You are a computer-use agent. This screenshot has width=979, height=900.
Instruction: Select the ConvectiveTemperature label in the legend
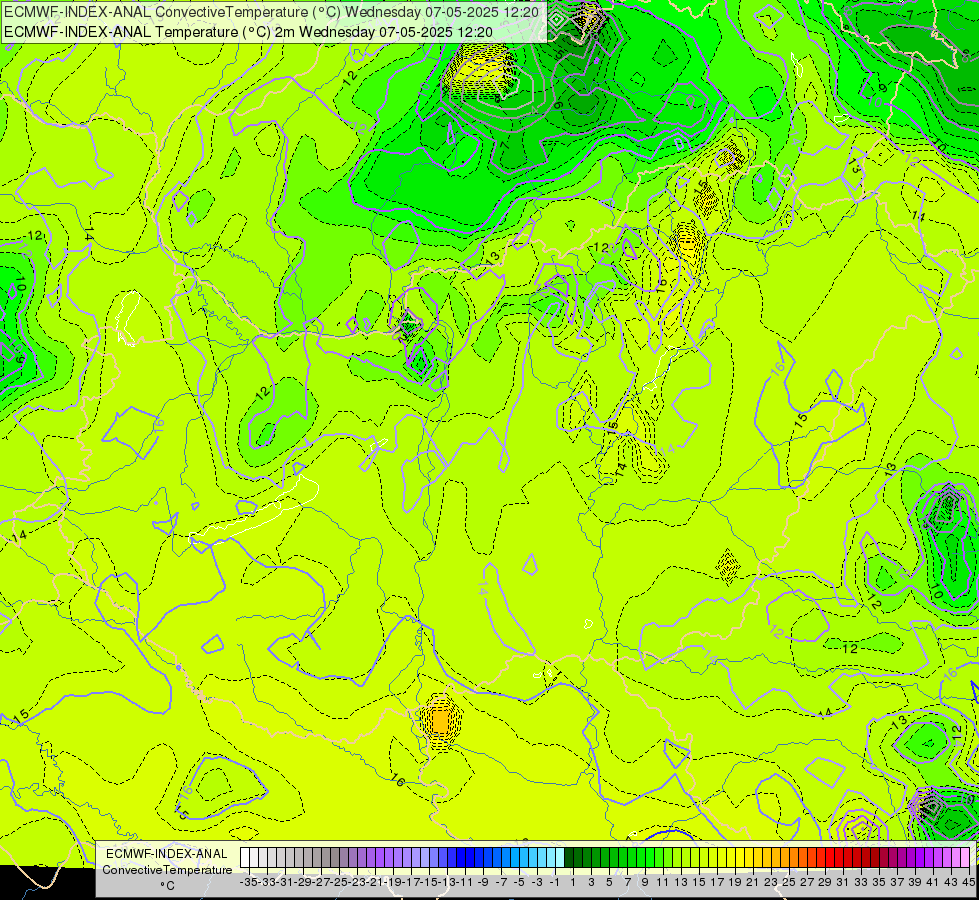[167, 870]
